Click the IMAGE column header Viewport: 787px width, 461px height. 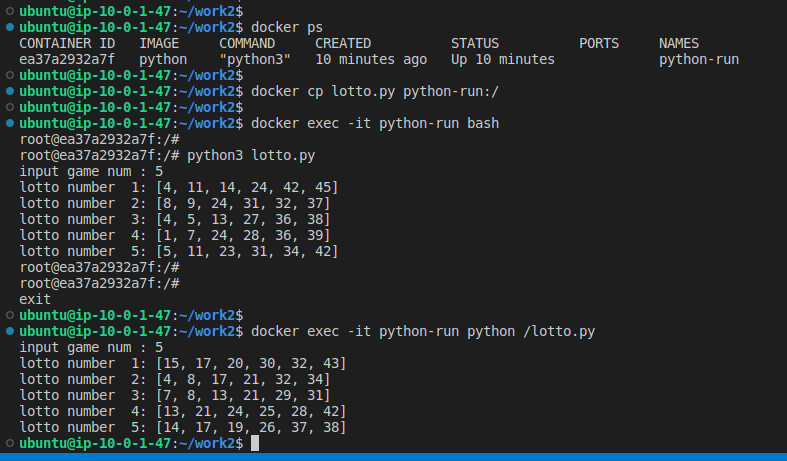click(x=159, y=43)
